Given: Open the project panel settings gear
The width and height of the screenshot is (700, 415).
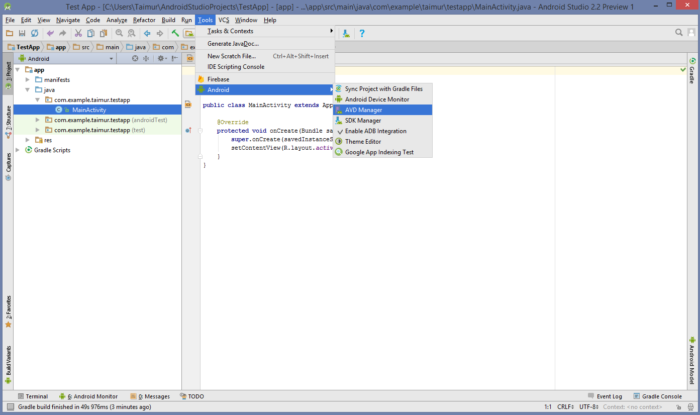Looking at the screenshot, I should 161,59.
